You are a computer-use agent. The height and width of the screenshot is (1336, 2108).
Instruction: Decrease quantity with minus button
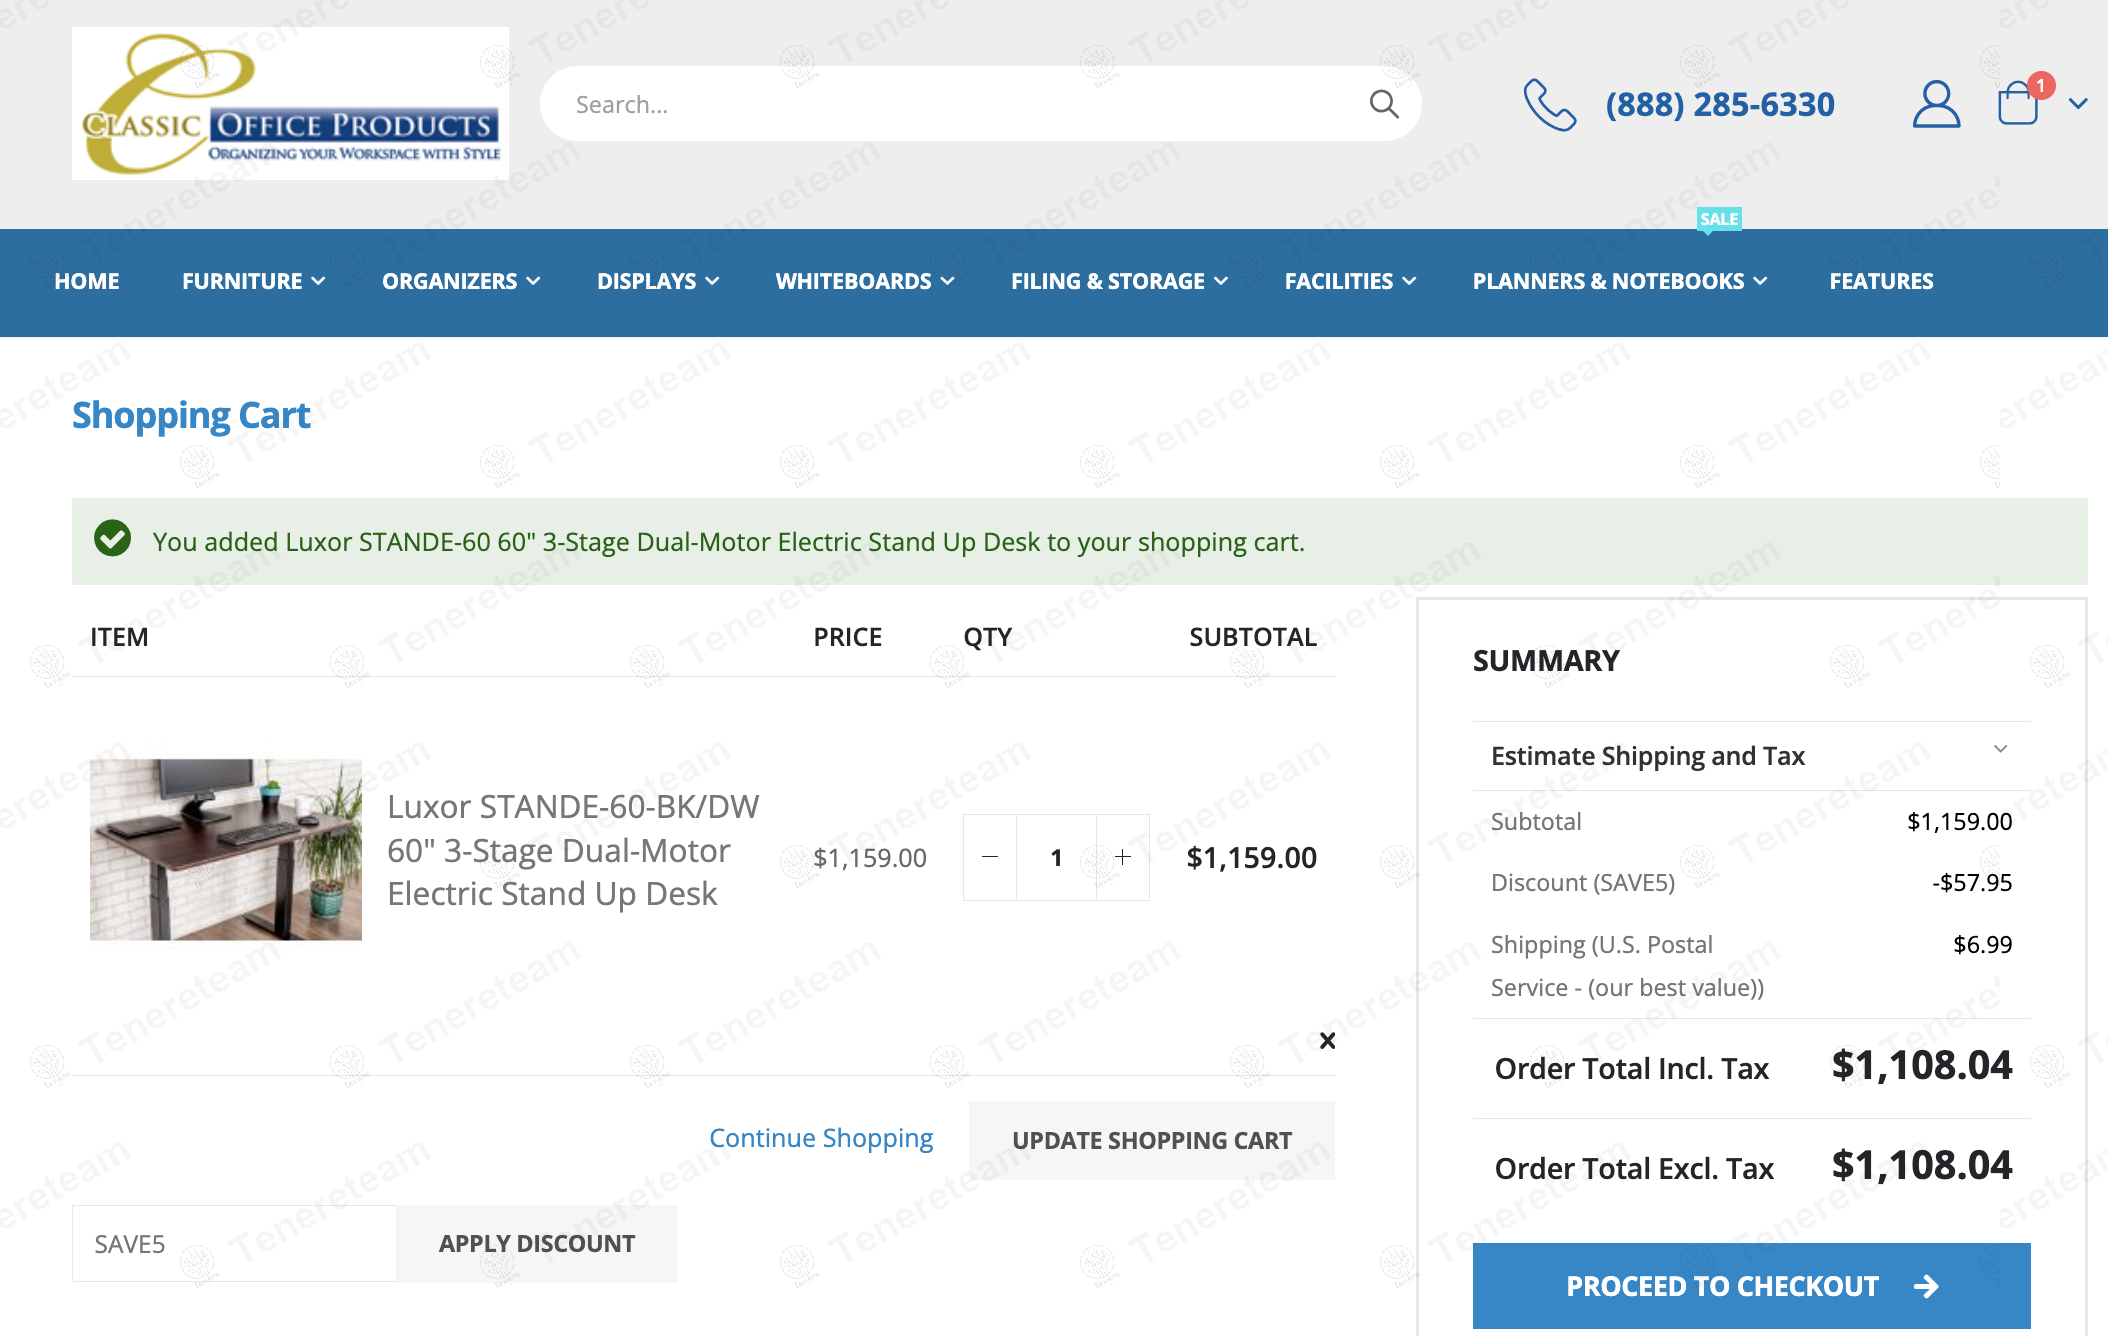990,857
